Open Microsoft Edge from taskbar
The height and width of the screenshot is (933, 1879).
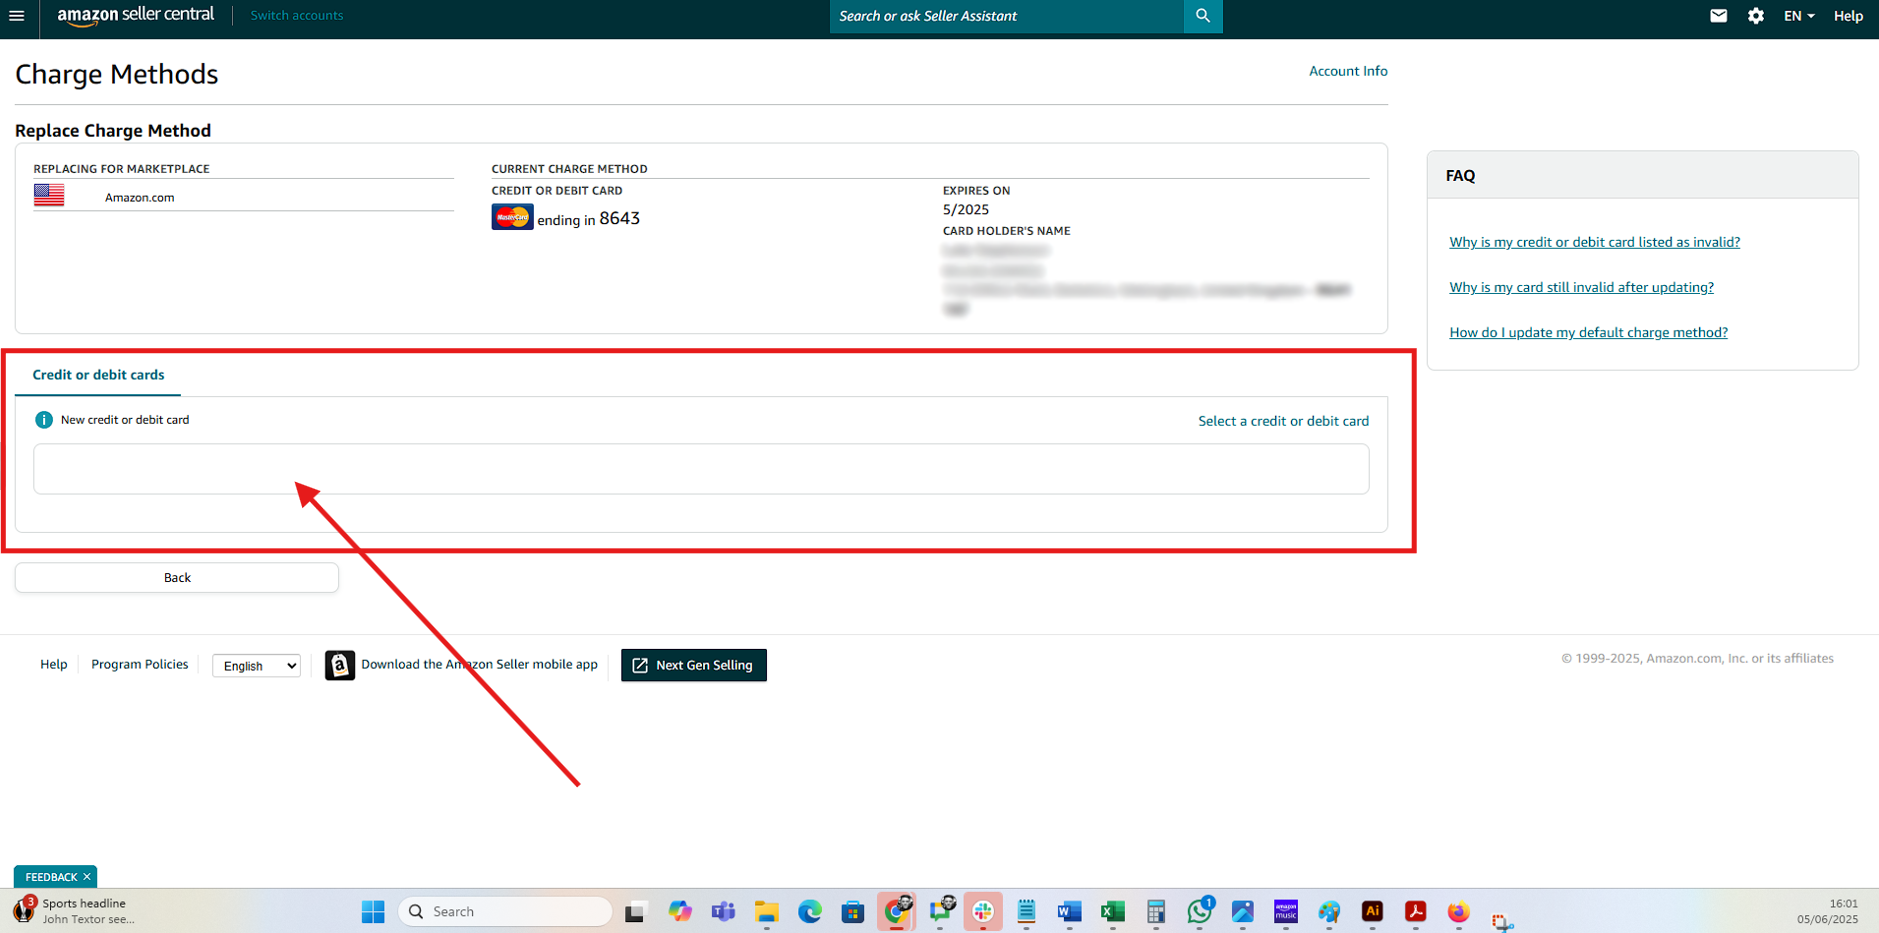(x=810, y=911)
